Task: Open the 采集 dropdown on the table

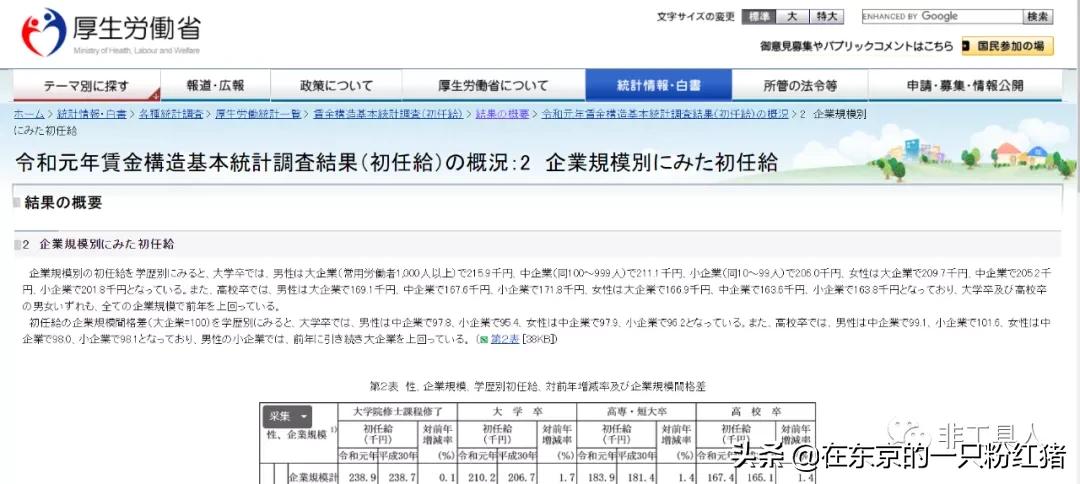Action: (287, 416)
